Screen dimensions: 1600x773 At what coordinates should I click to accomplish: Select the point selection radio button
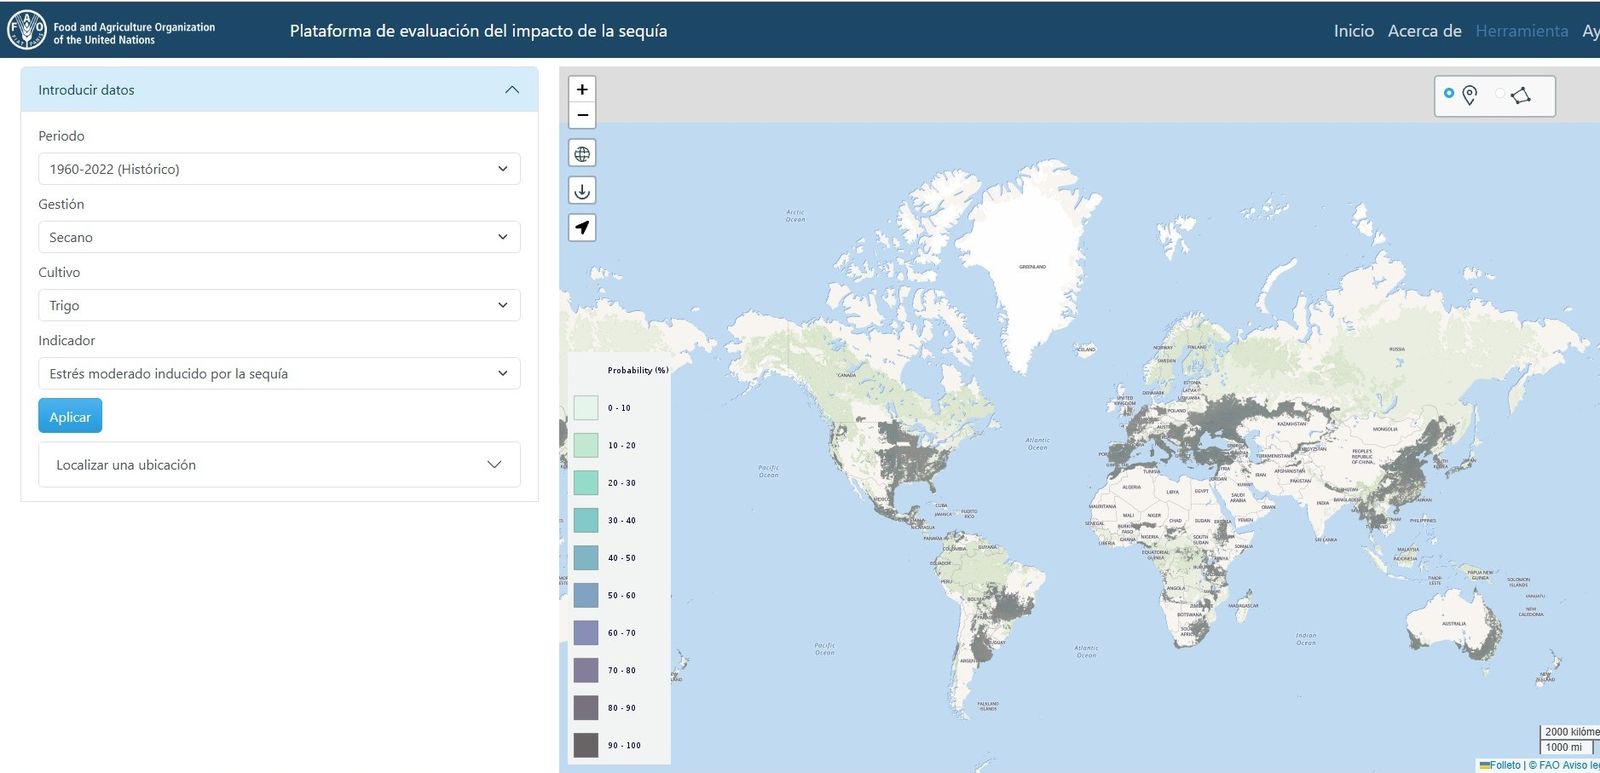point(1449,93)
